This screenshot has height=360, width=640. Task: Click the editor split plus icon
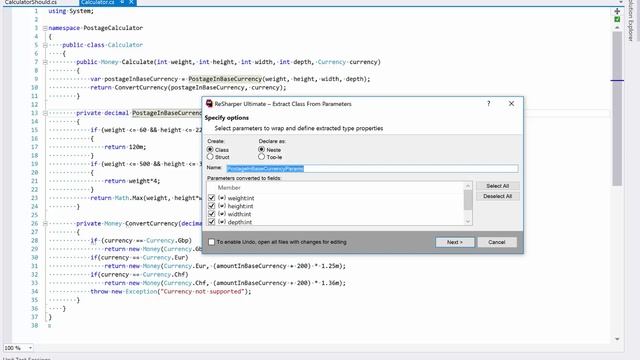pyautogui.click(x=617, y=11)
